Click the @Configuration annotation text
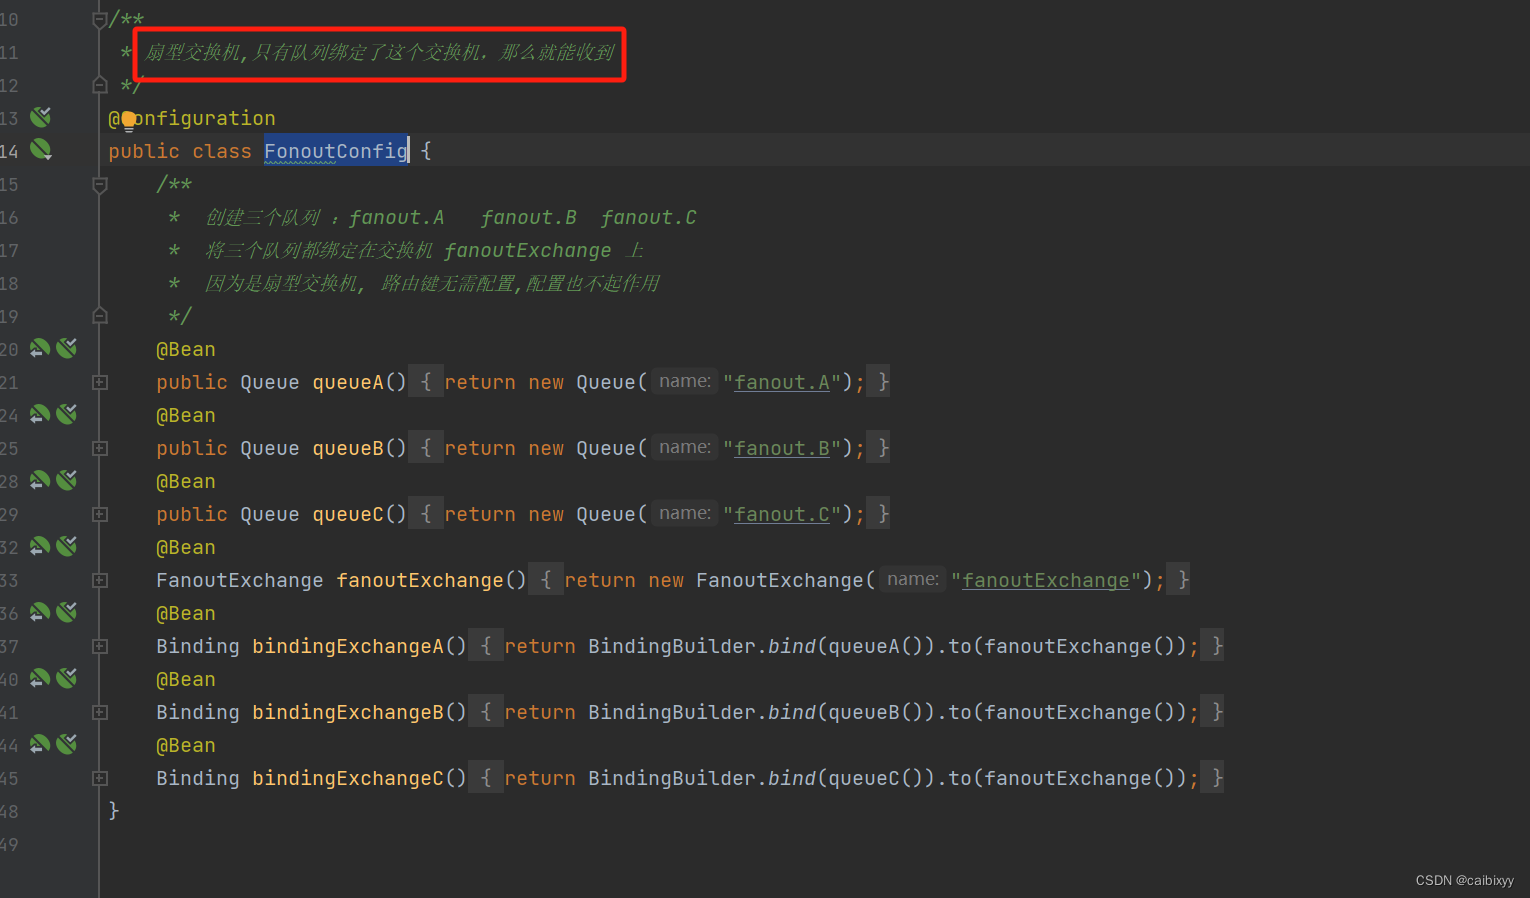Viewport: 1530px width, 898px height. click(192, 118)
